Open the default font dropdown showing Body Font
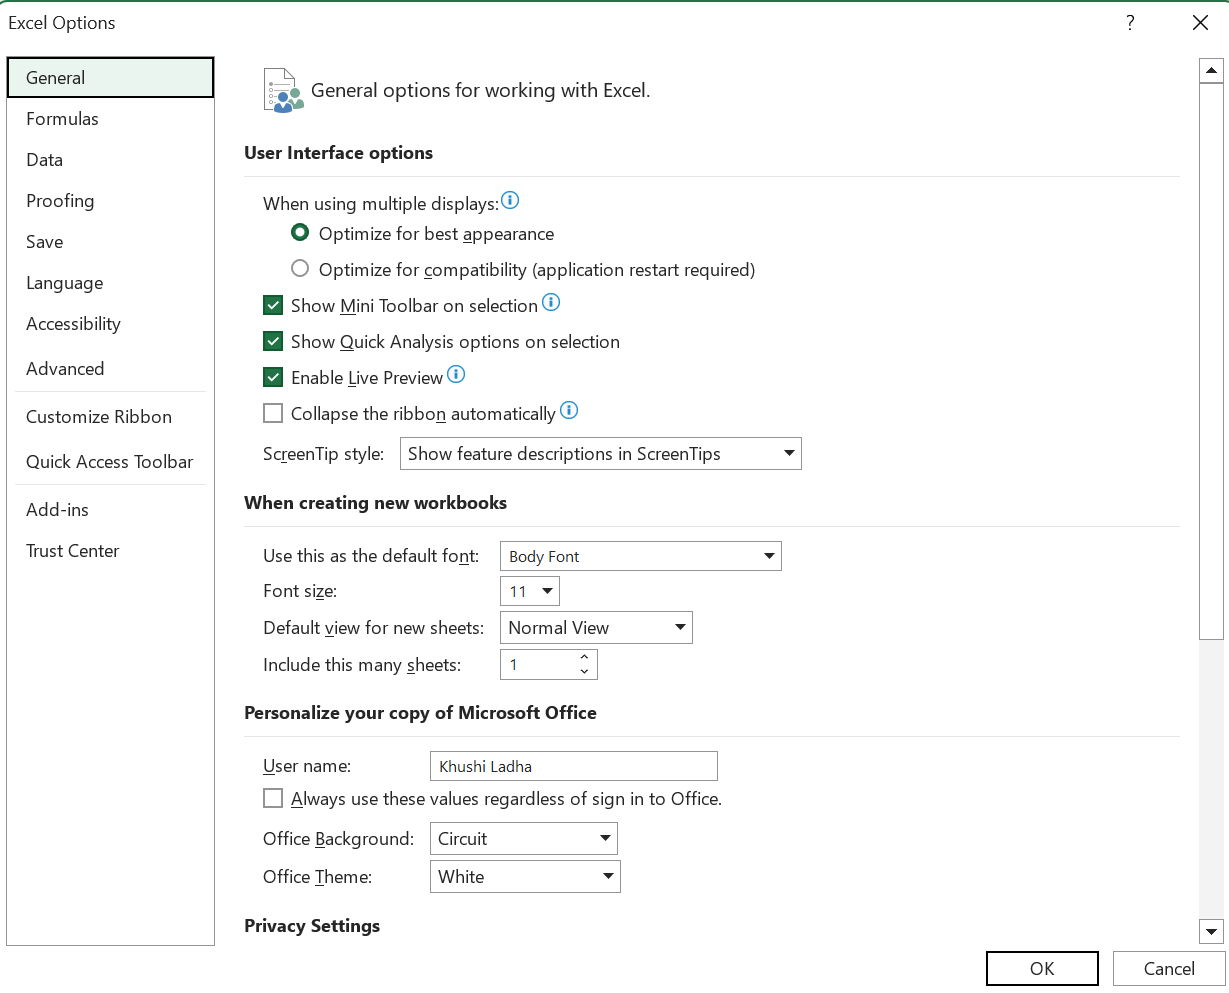 [x=641, y=556]
